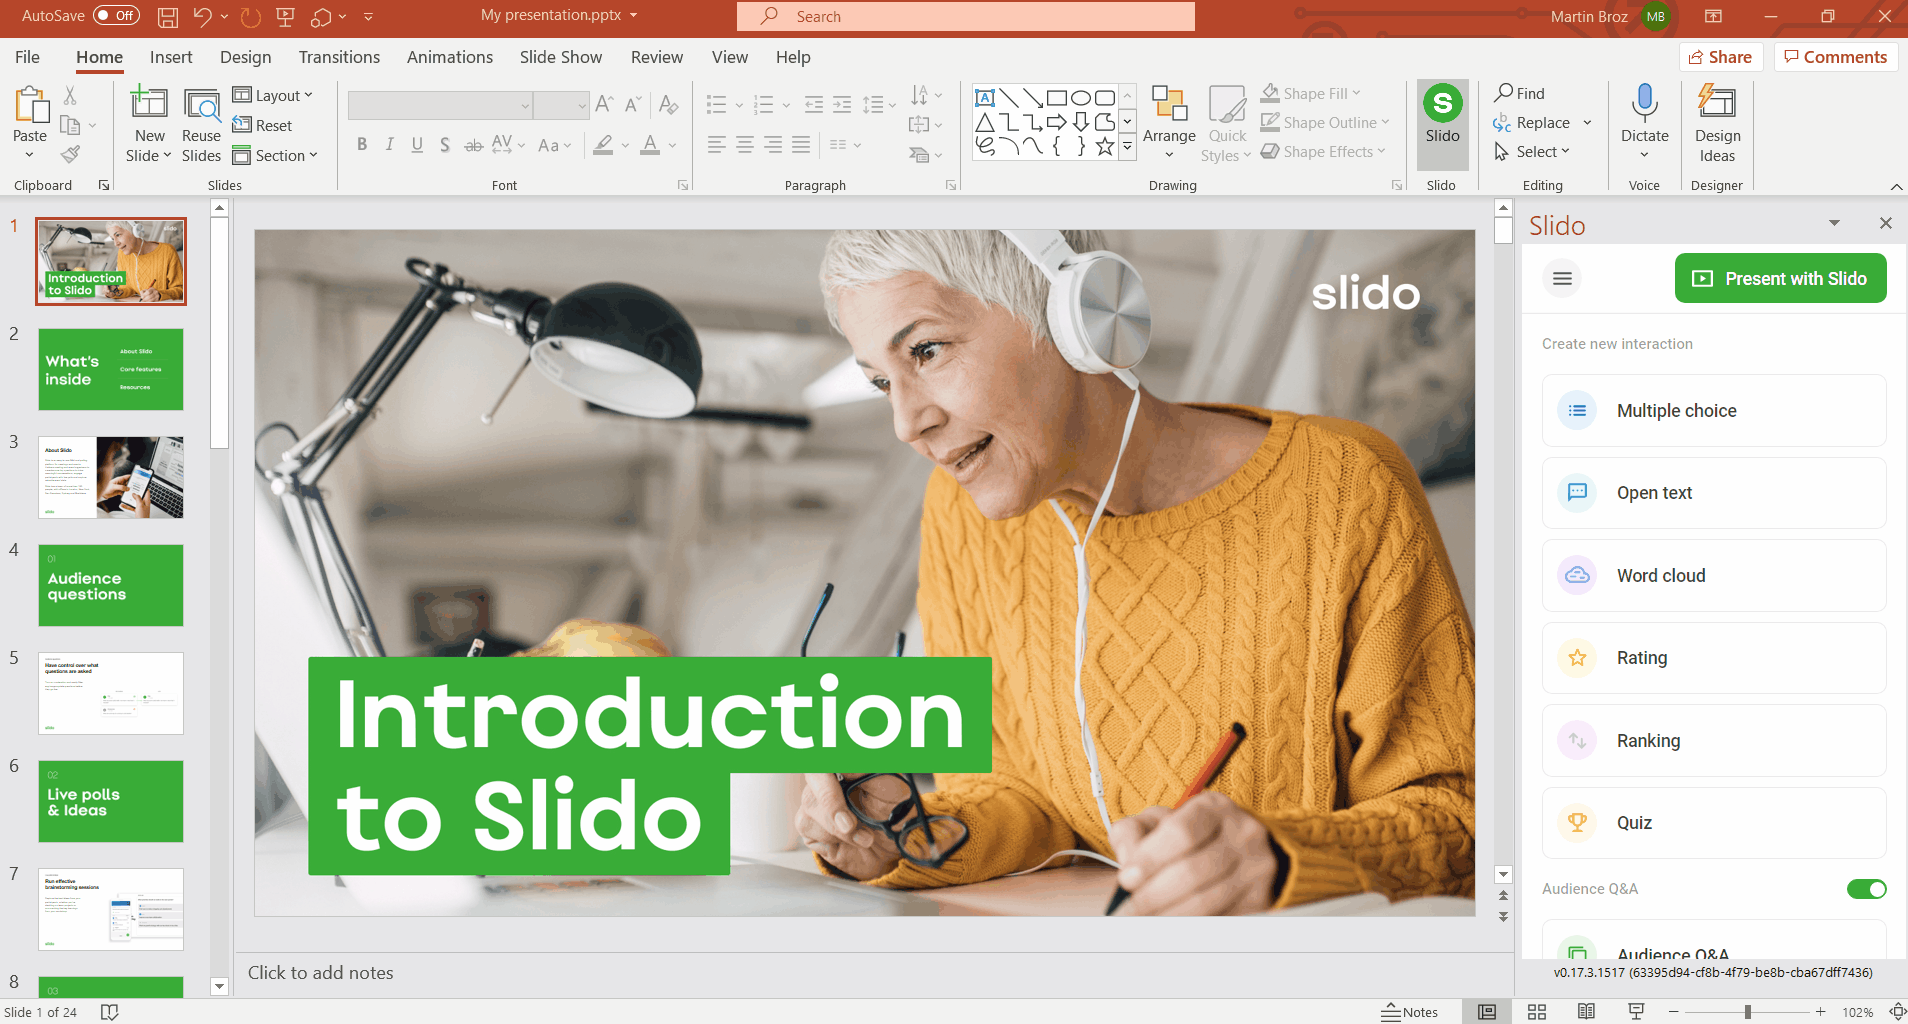Clear all formatting icon
The width and height of the screenshot is (1908, 1024).
[669, 104]
